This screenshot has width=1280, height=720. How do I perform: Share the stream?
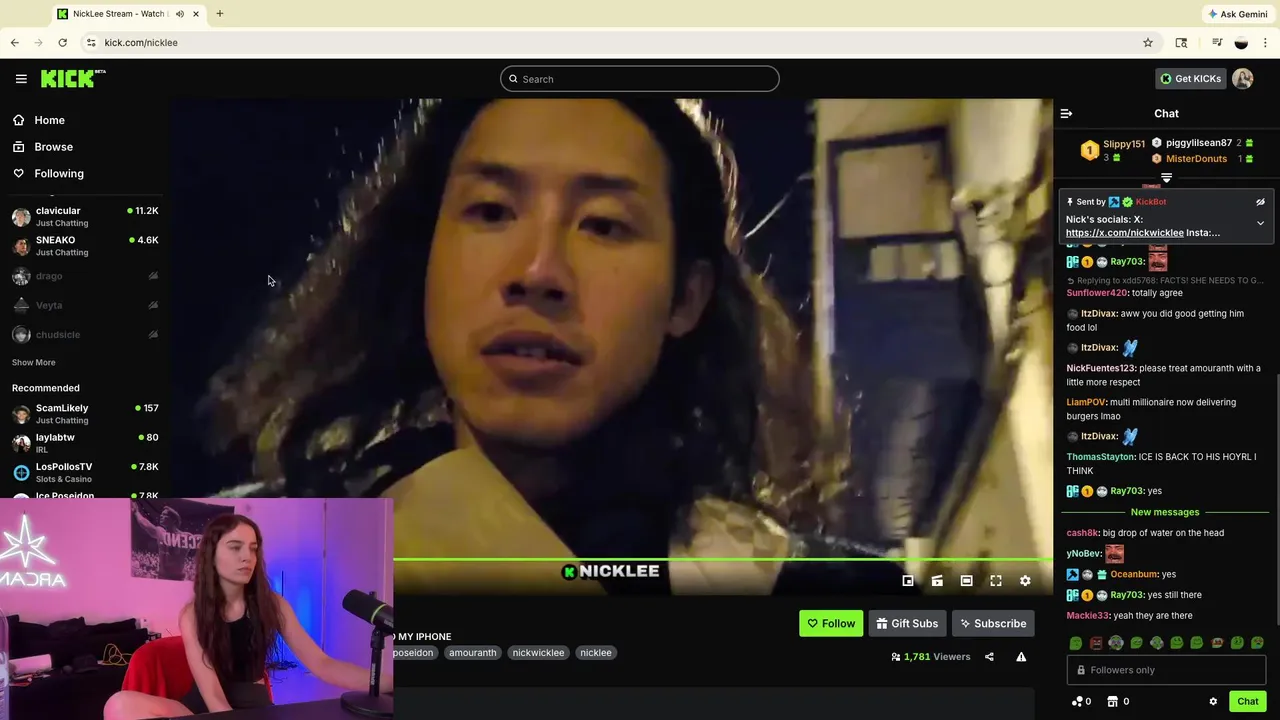(989, 657)
